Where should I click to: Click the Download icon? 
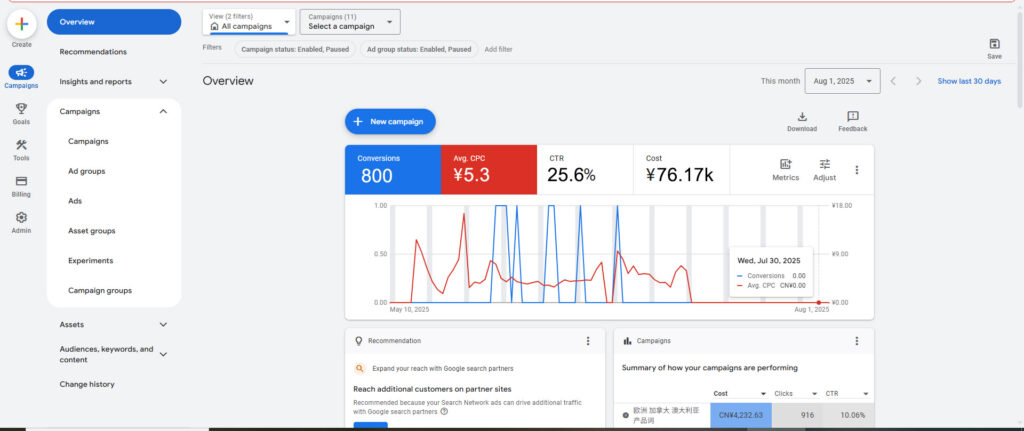pyautogui.click(x=801, y=117)
